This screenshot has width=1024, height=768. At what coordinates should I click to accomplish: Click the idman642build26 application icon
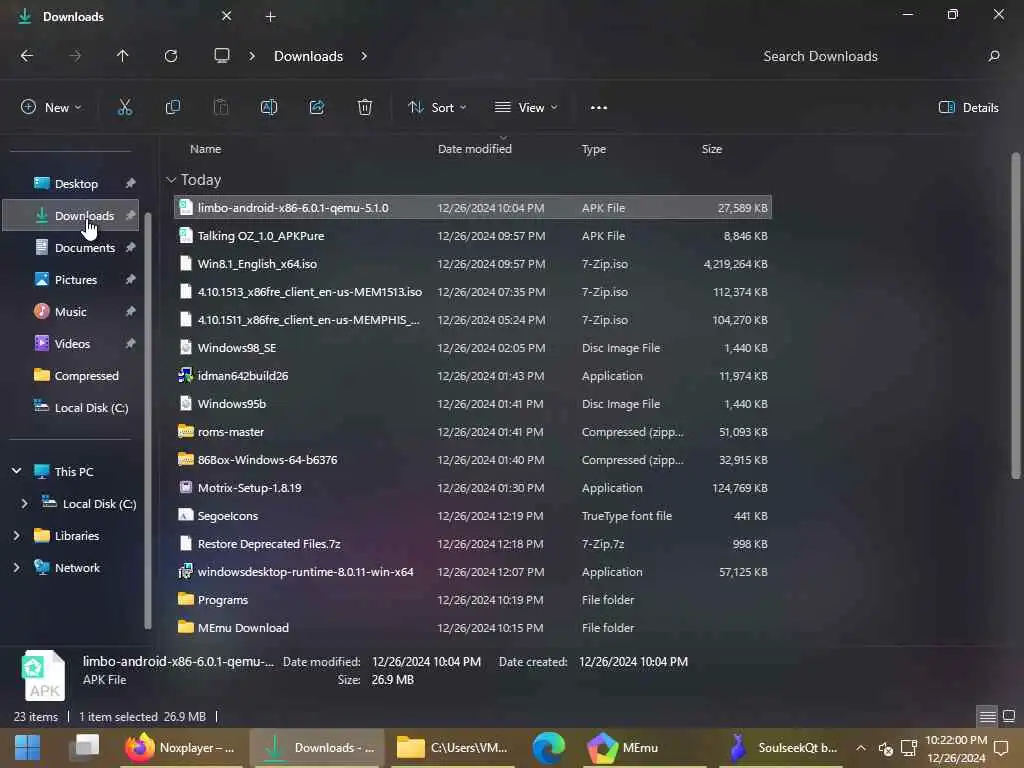(185, 376)
